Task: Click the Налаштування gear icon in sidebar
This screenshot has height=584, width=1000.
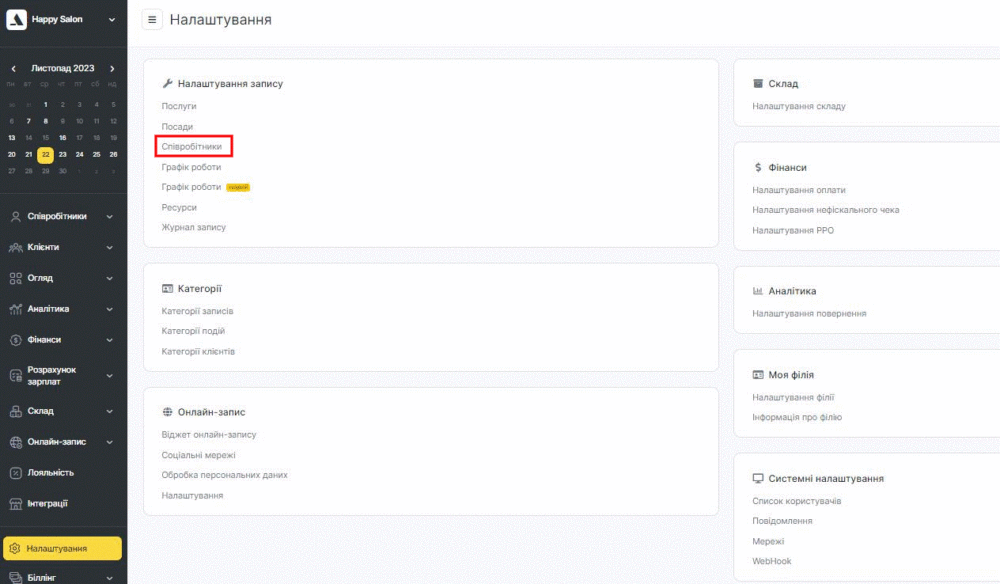Action: pyautogui.click(x=15, y=548)
